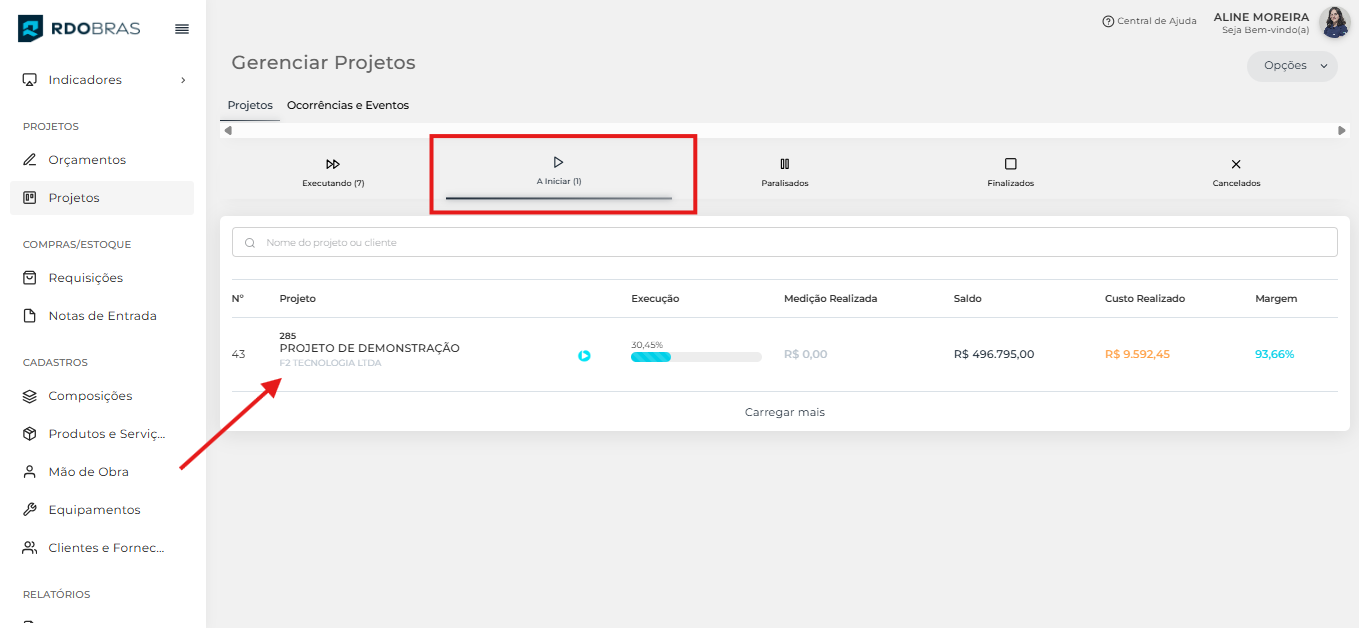Click the project name search field

(x=784, y=242)
